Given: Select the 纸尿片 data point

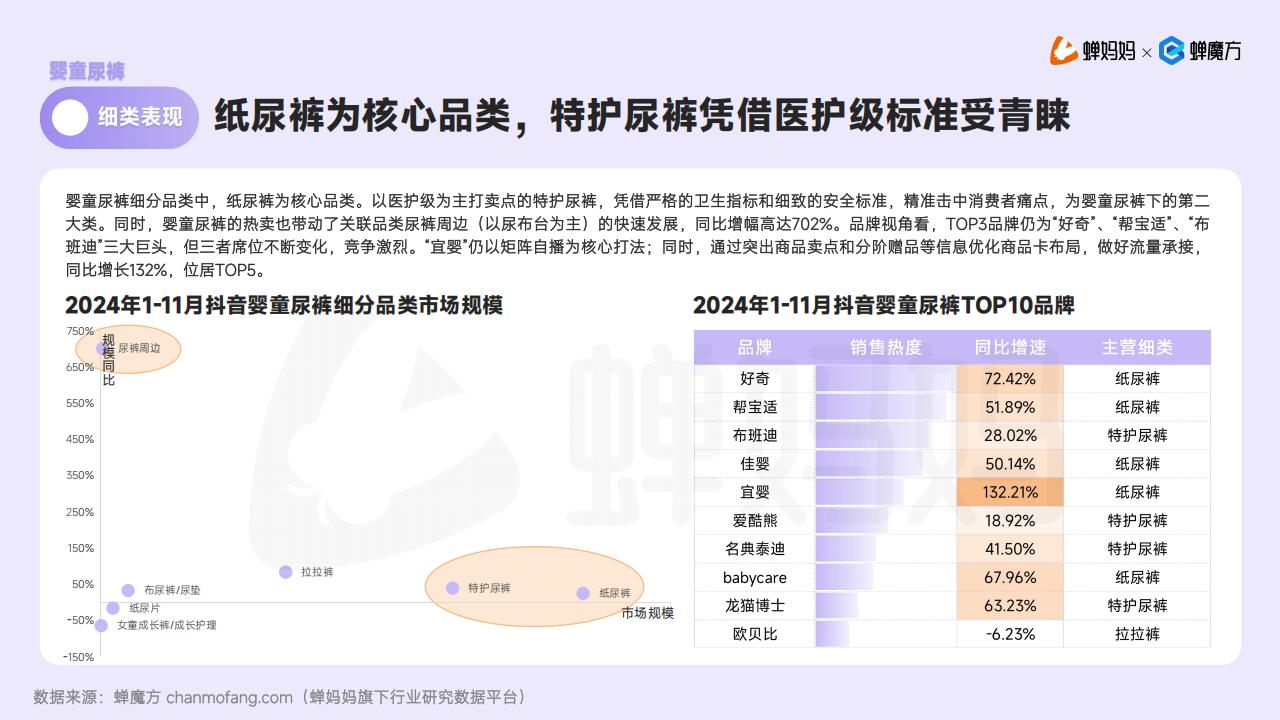Looking at the screenshot, I should [113, 608].
